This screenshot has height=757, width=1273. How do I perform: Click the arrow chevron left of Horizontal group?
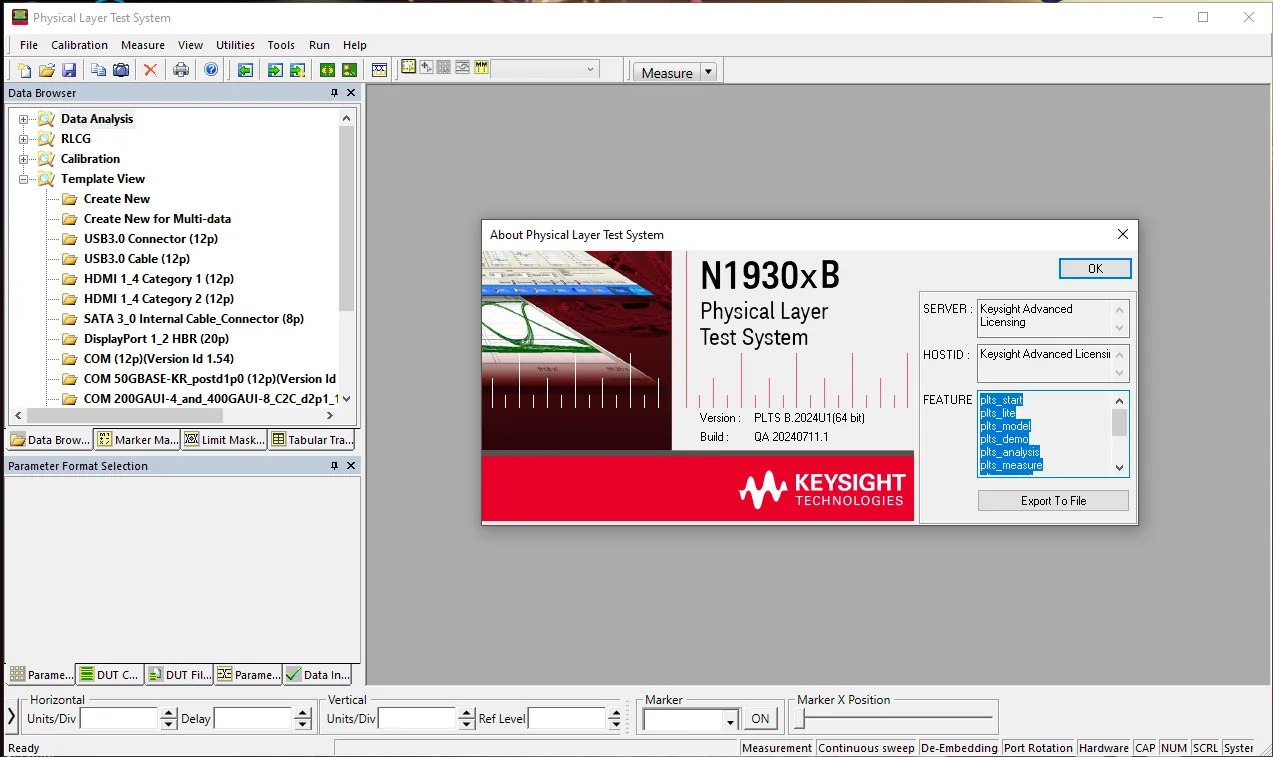12,716
